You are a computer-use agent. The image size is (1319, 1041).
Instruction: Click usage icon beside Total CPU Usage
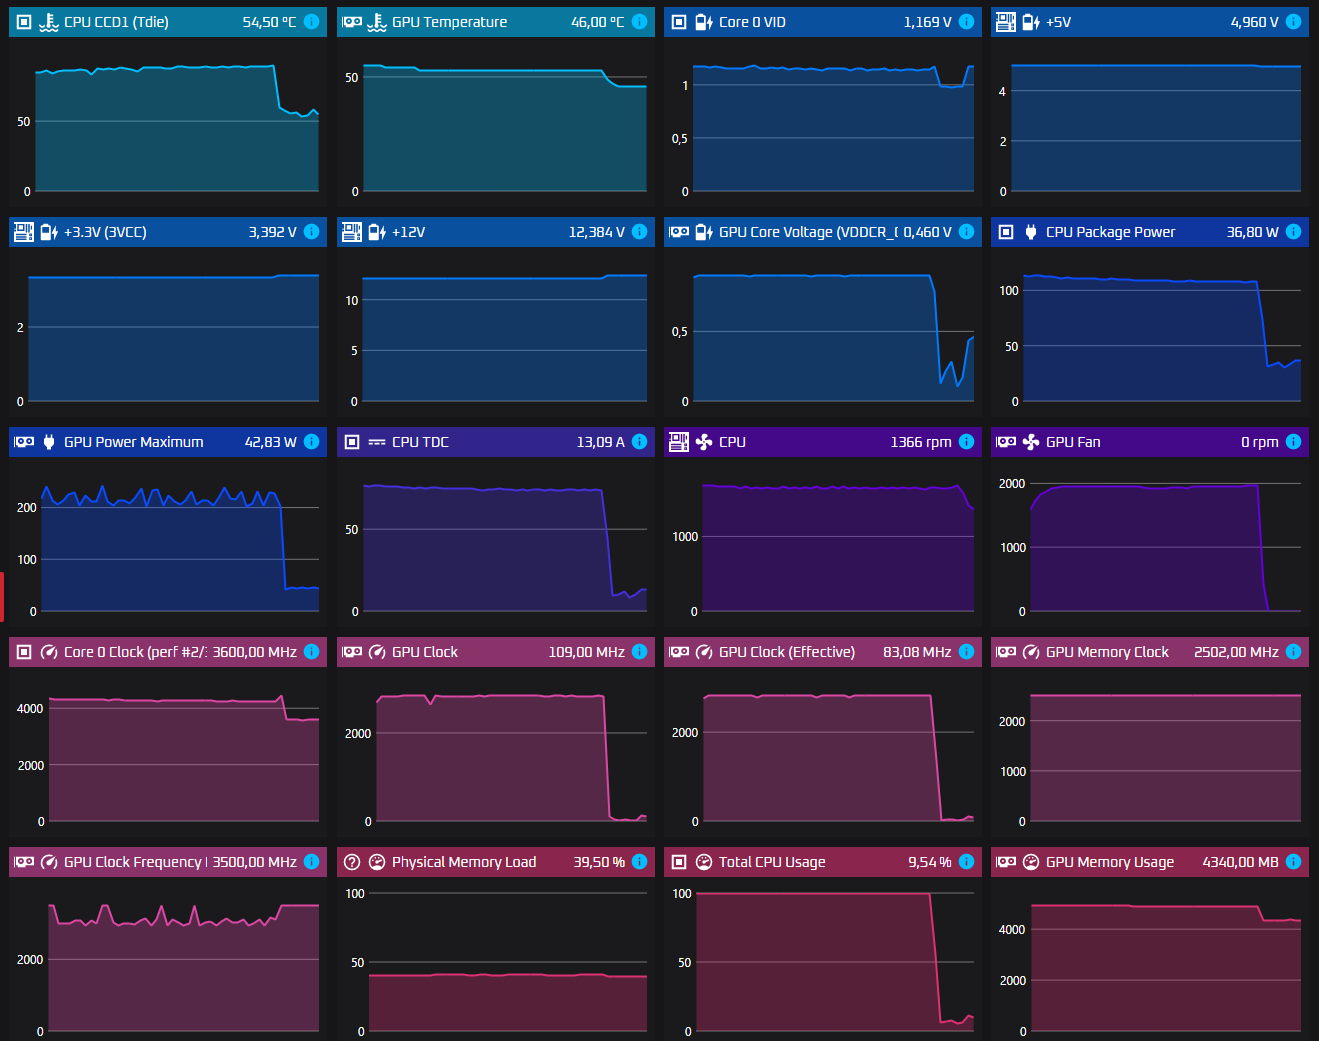coord(704,862)
